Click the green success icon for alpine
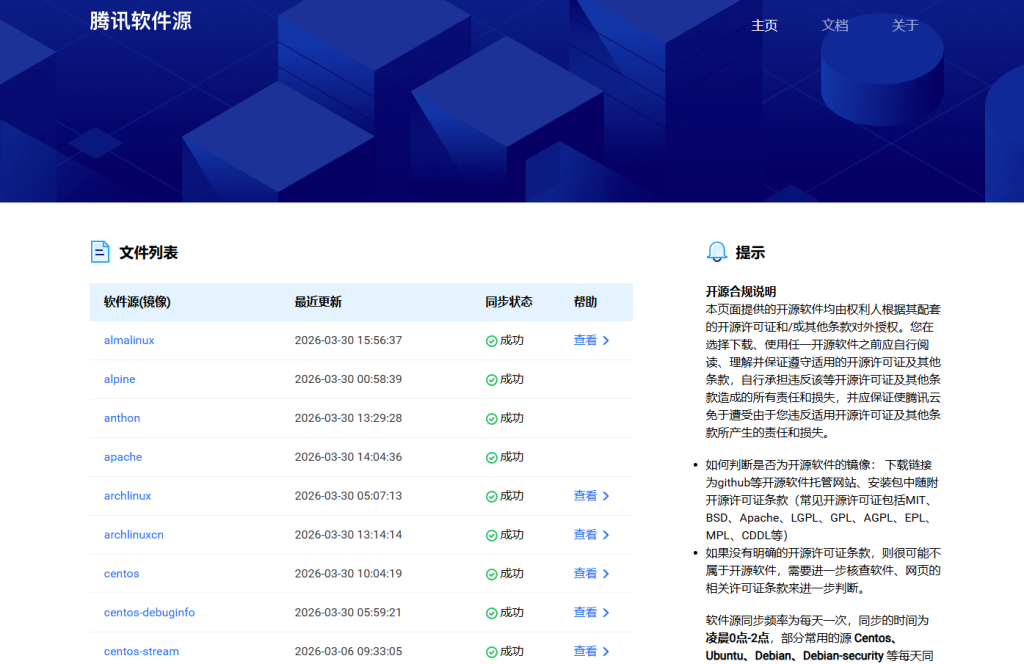This screenshot has width=1024, height=664. (x=491, y=380)
